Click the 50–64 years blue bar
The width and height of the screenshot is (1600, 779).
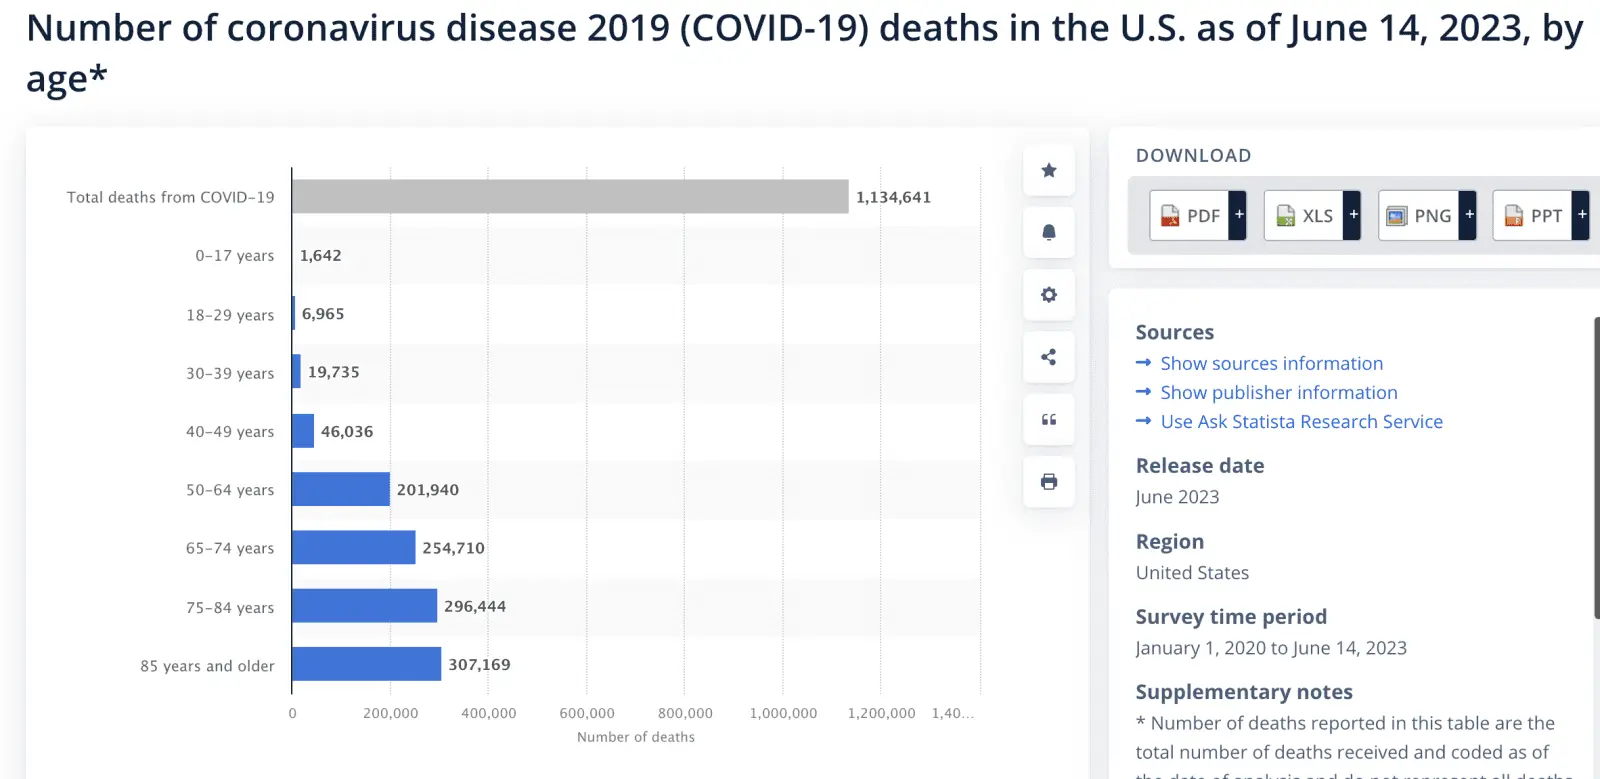(341, 489)
